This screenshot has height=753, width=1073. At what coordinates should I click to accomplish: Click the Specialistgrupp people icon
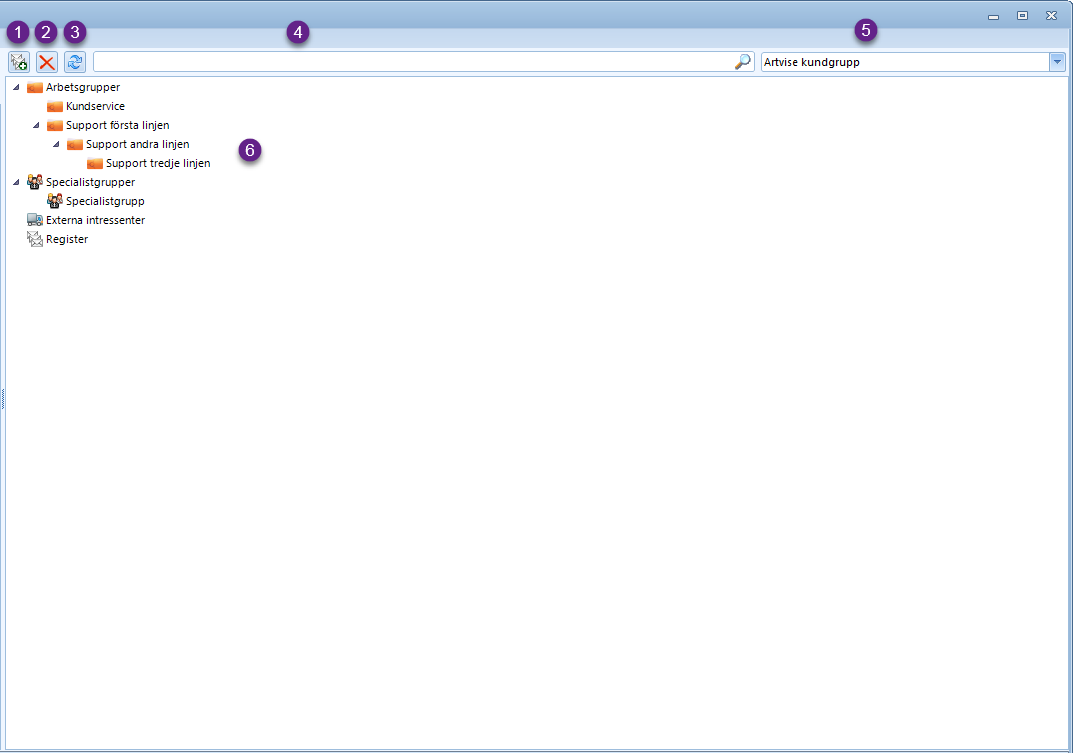pyautogui.click(x=55, y=201)
